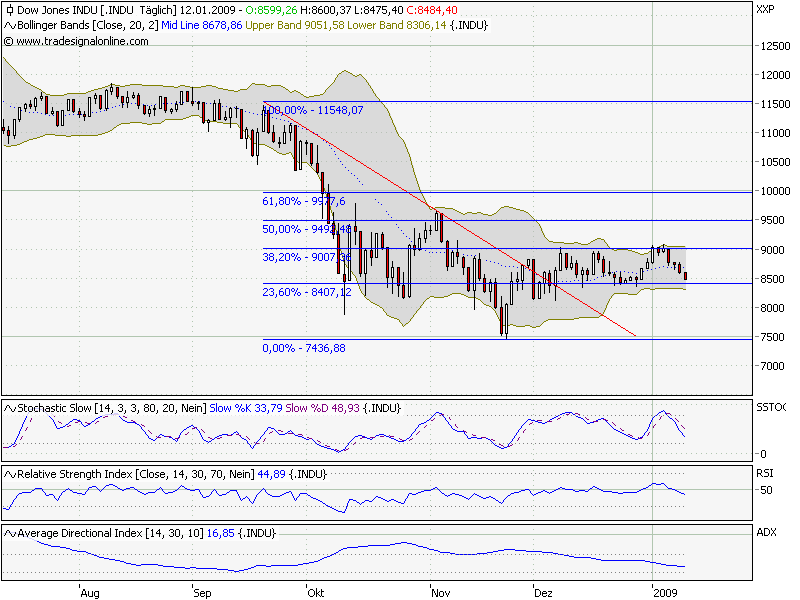This screenshot has height=600, width=800.
Task: Select the Dow Jones INDU candlestick icon
Action: click(9, 9)
